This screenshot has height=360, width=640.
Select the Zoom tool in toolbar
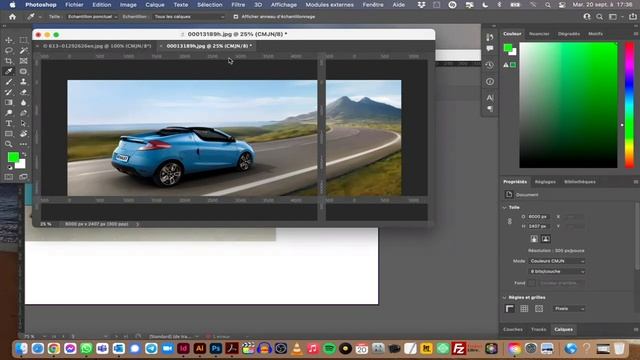9,144
